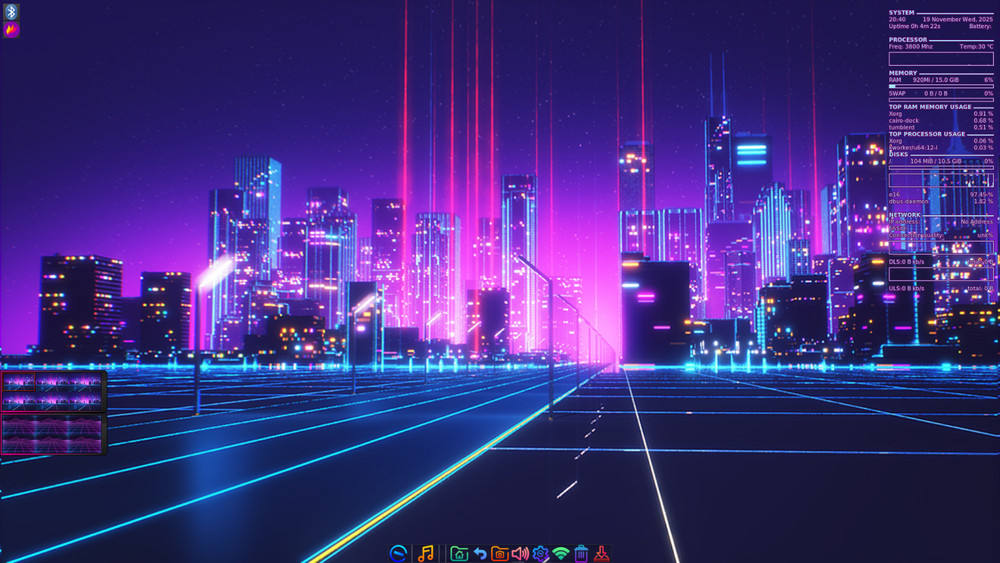
Task: Click the download speed graph above DLS
Action: [941, 247]
